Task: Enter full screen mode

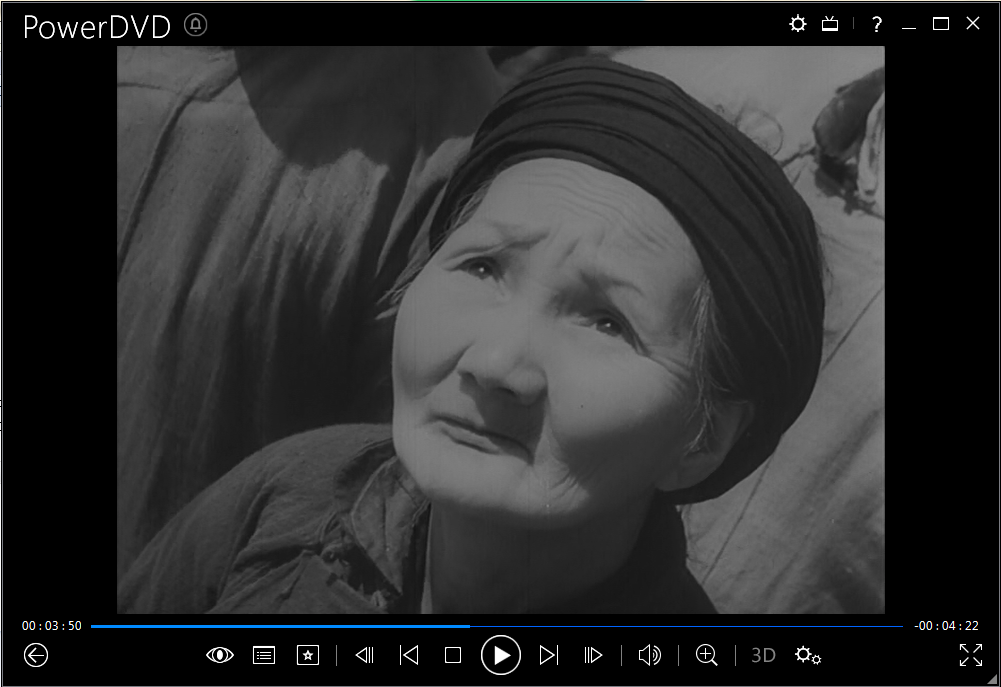Action: (970, 655)
